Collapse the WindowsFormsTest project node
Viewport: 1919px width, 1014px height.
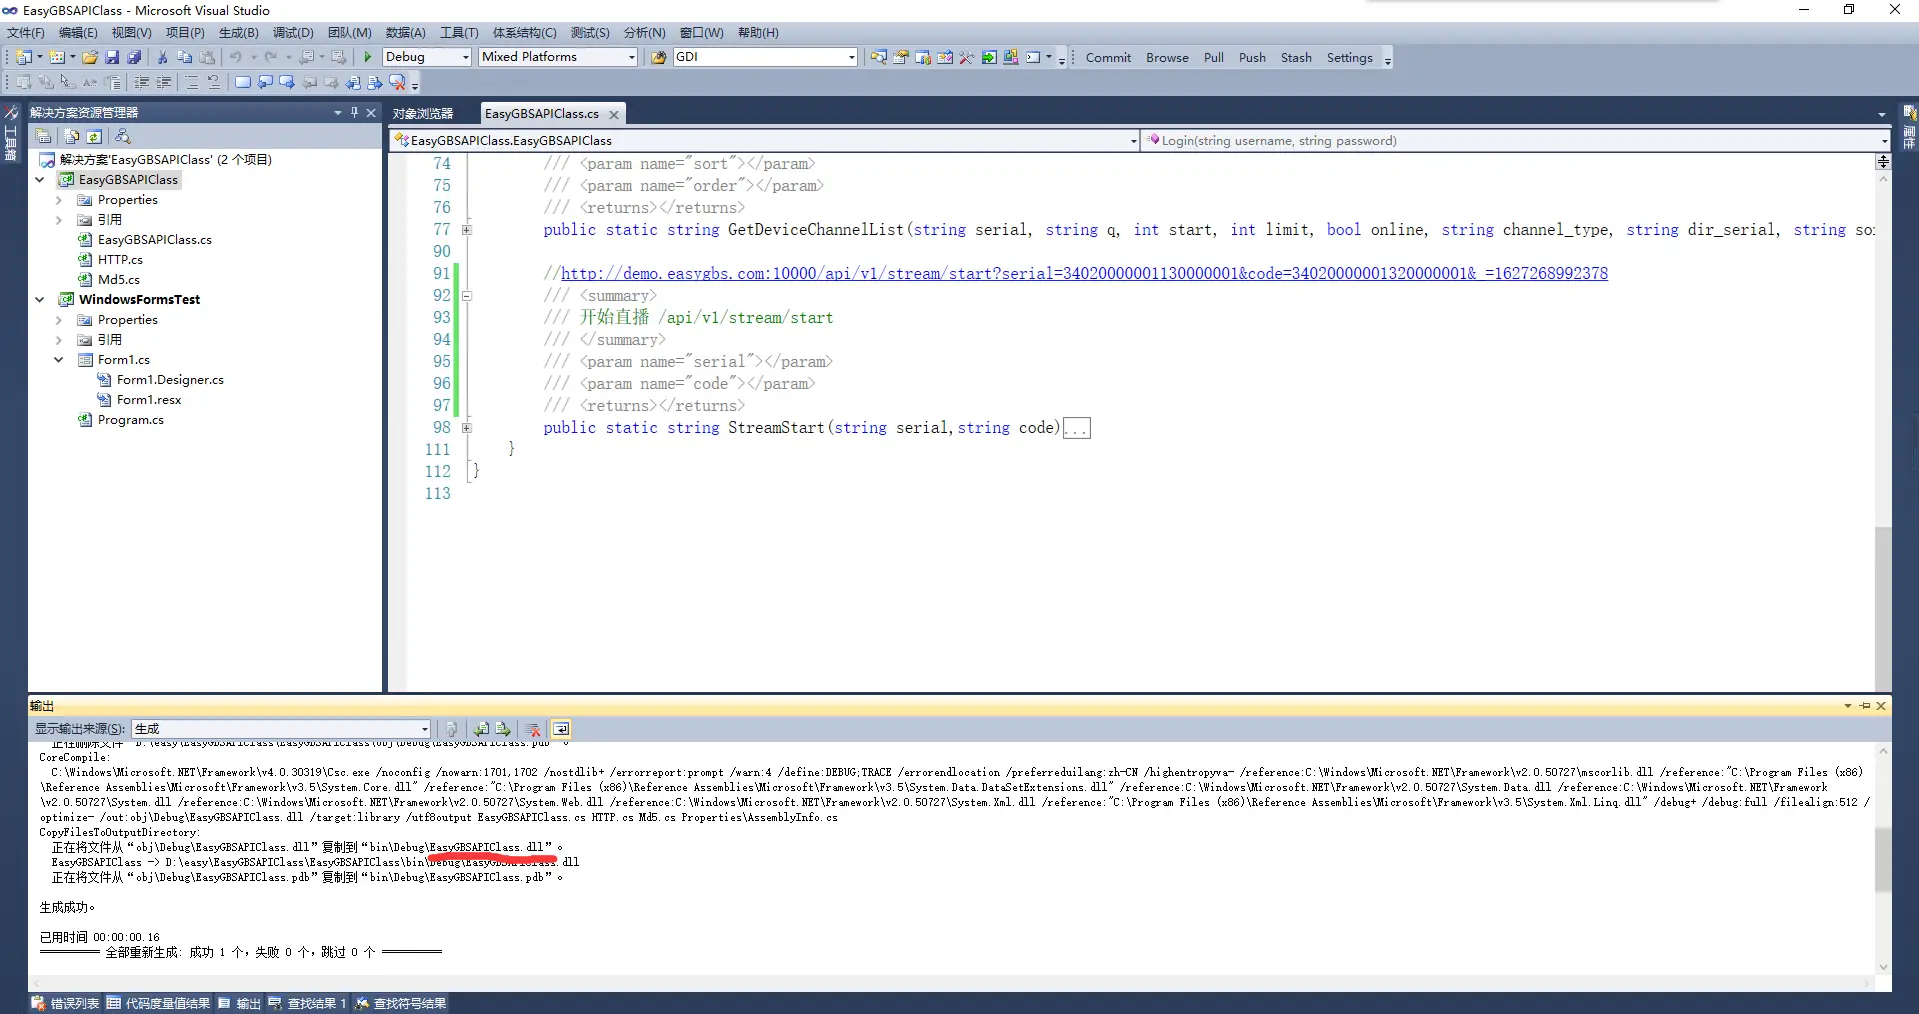(40, 299)
